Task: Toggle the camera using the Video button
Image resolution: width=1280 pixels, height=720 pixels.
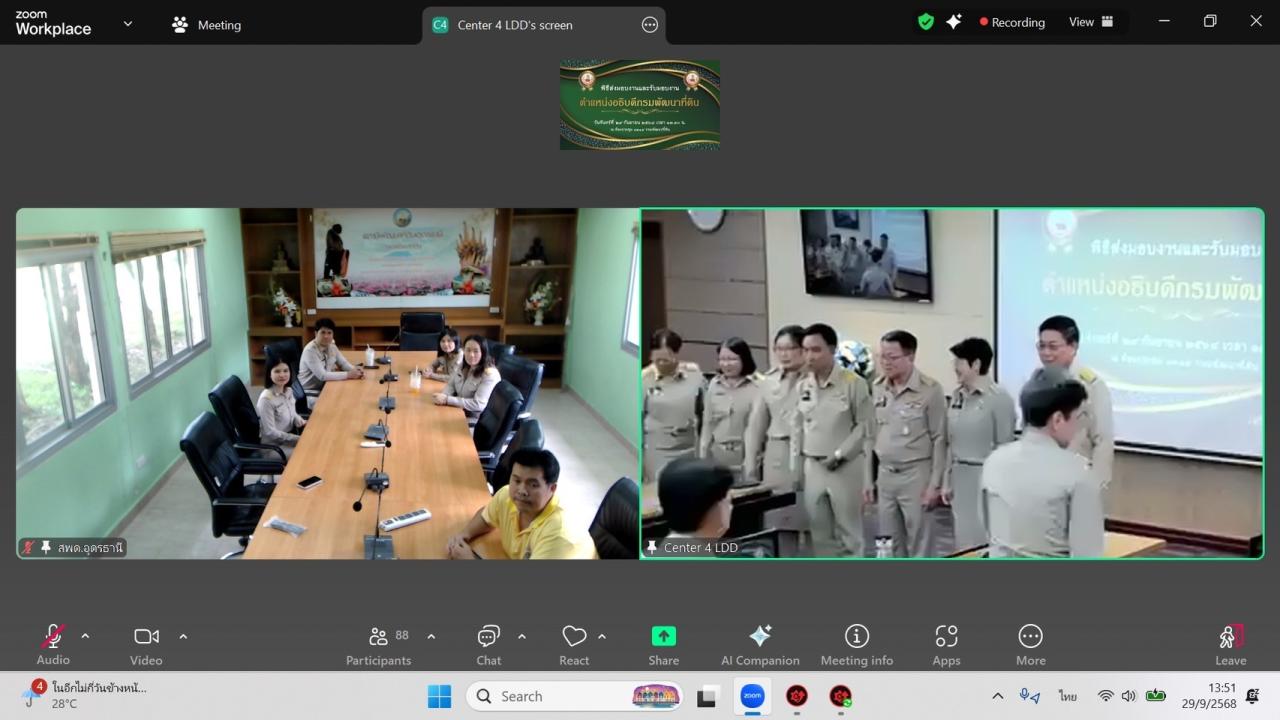Action: 146,644
